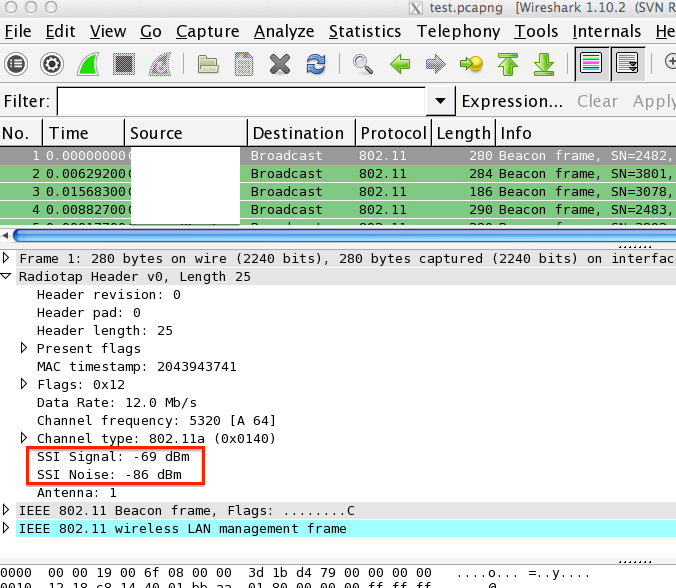This screenshot has height=588, width=676.
Task: Select SSI Noise: -86 dBm field
Action: click(x=109, y=475)
